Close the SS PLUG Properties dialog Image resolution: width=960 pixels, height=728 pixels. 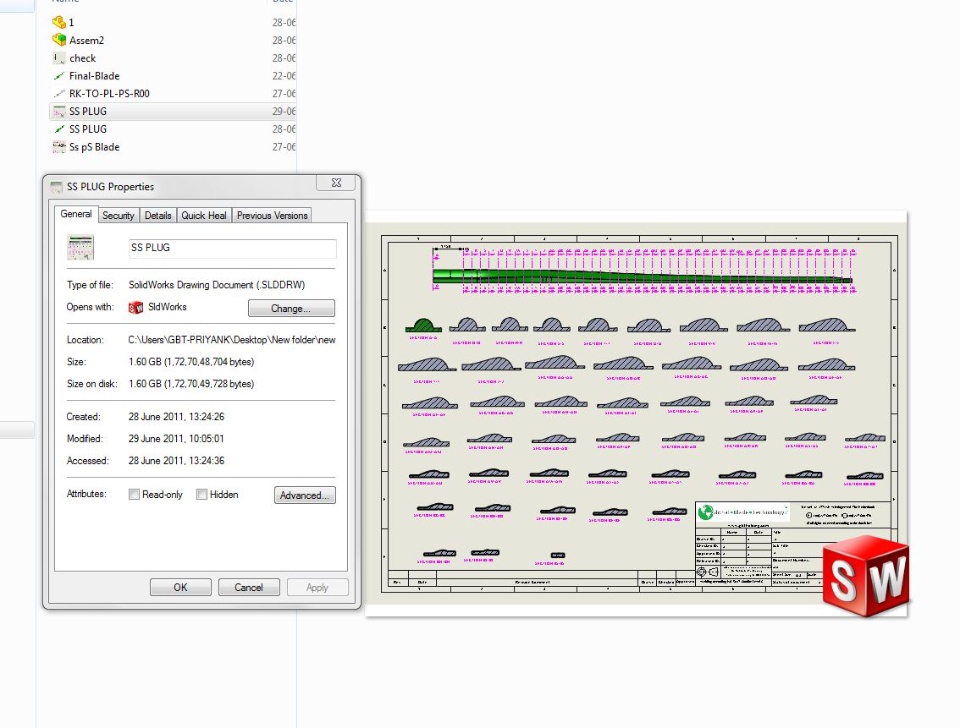[x=336, y=182]
